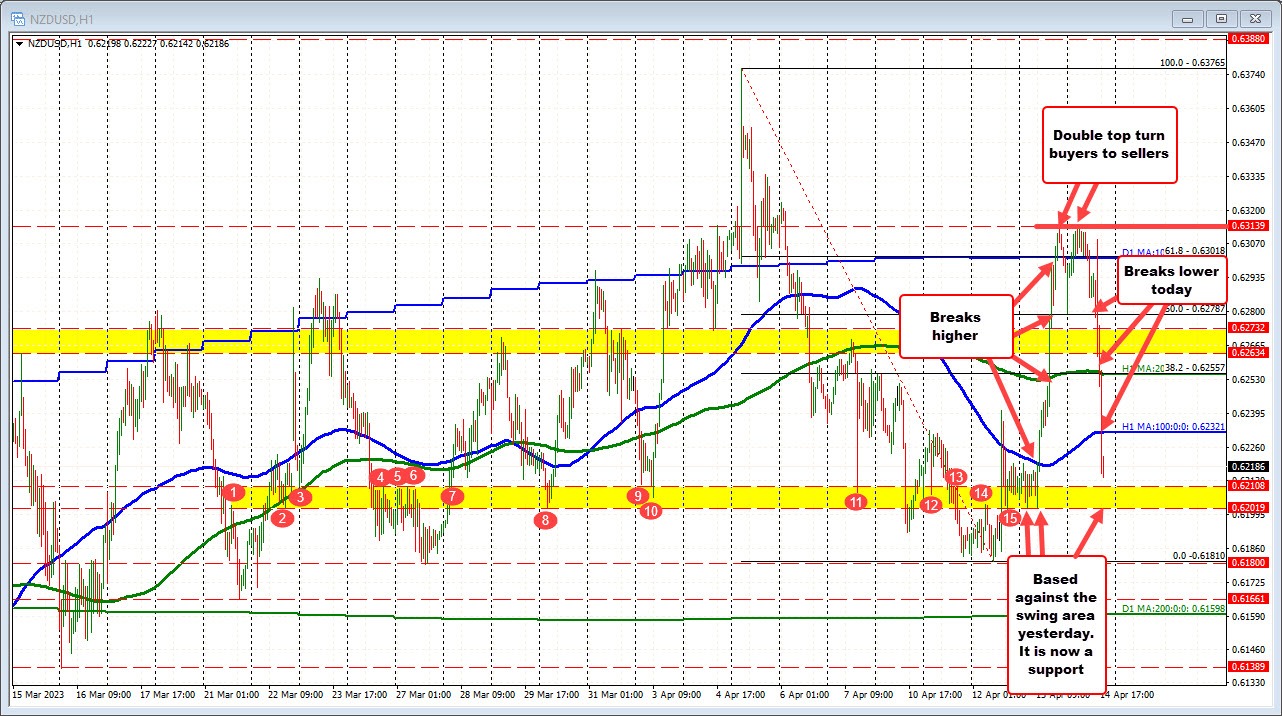Select marker 11 near the 0.62019 level
Image resolution: width=1282 pixels, height=716 pixels.
[x=856, y=501]
